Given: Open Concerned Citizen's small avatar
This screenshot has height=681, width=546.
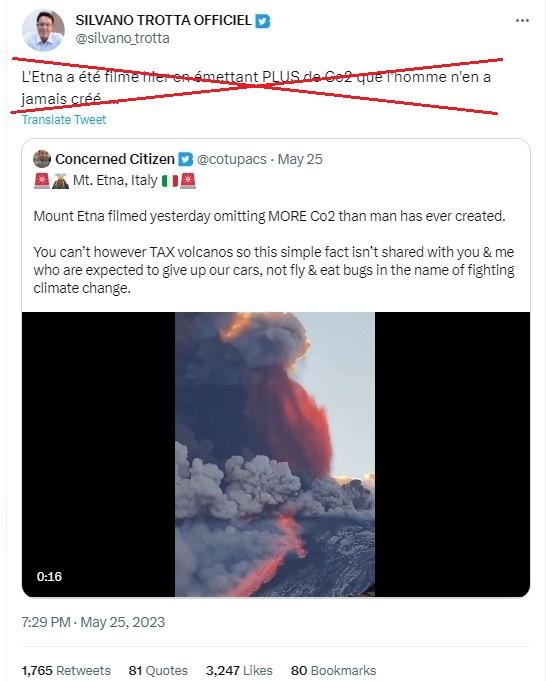Looking at the screenshot, I should click(x=42, y=159).
